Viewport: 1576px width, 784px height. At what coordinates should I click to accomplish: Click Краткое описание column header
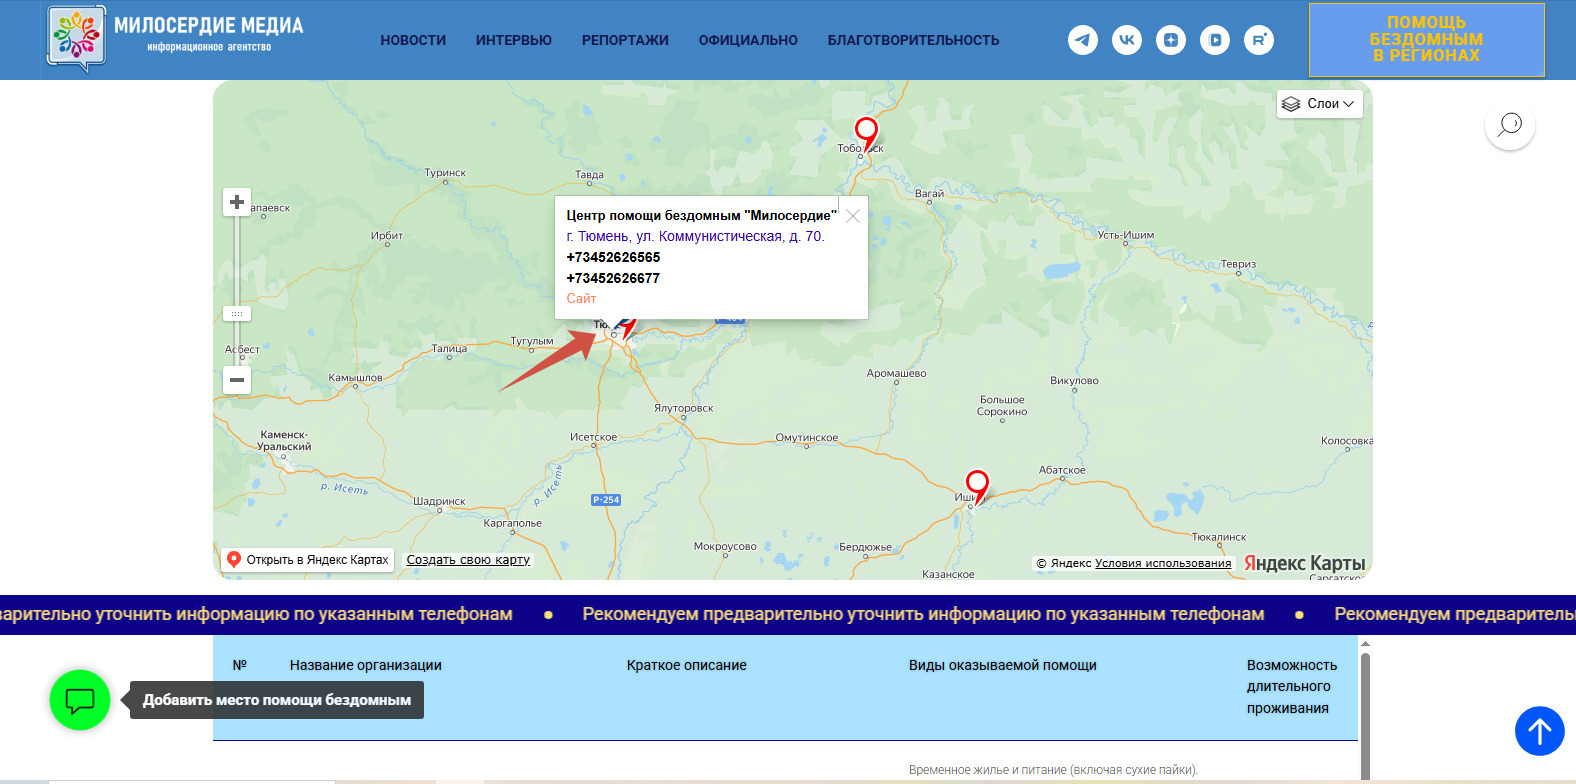point(687,666)
